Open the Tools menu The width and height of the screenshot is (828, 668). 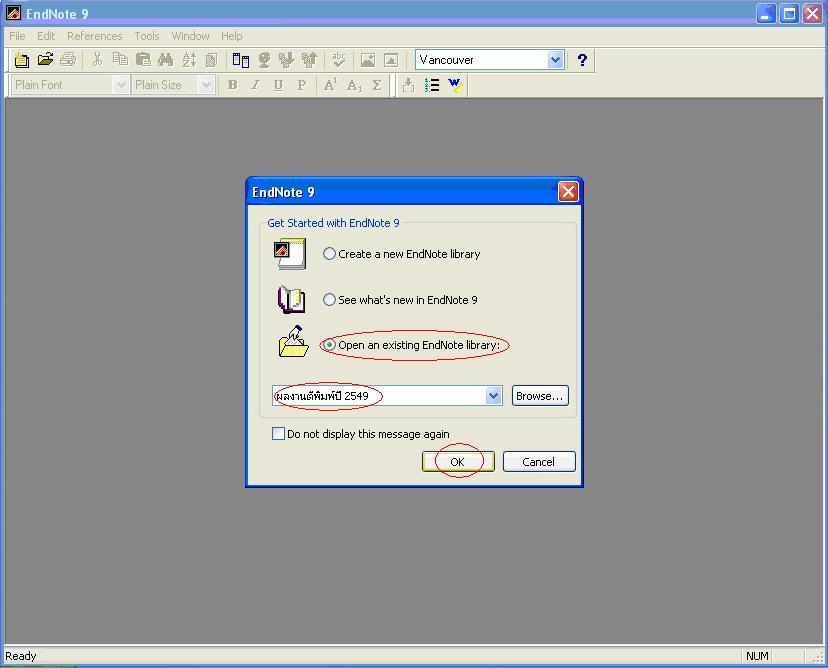point(147,36)
